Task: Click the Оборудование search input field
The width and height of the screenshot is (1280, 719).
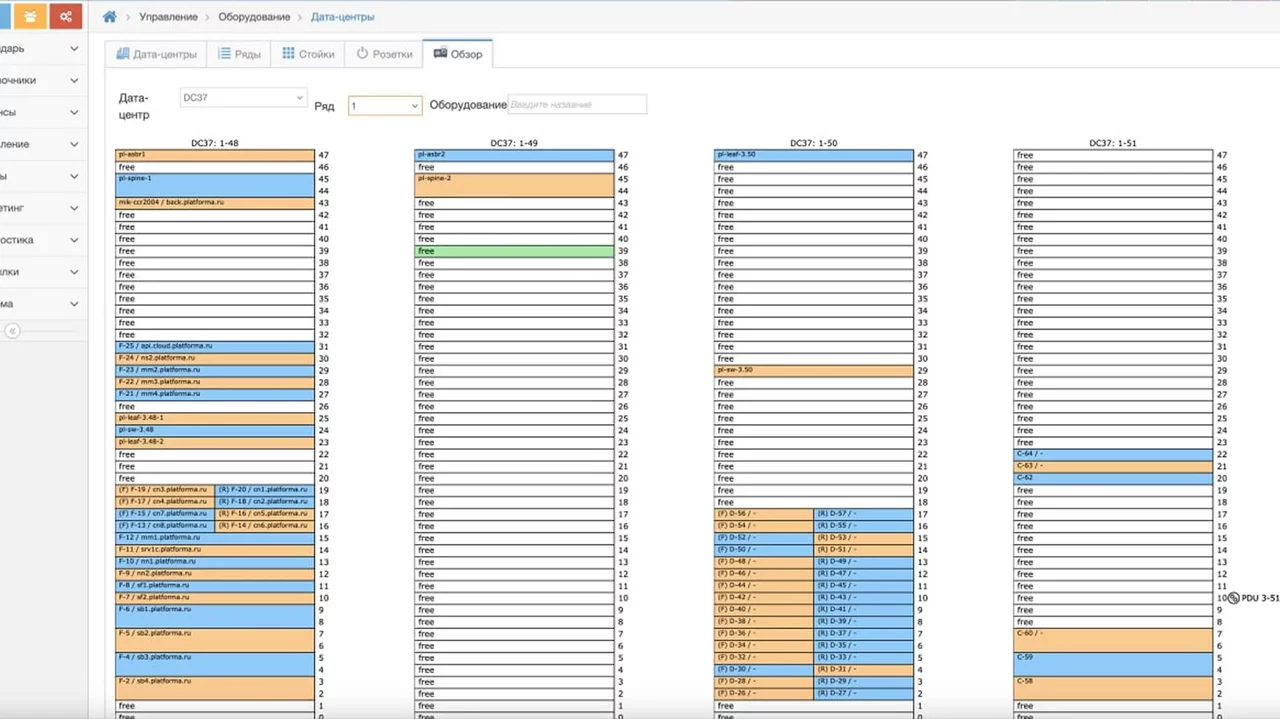Action: tap(577, 104)
